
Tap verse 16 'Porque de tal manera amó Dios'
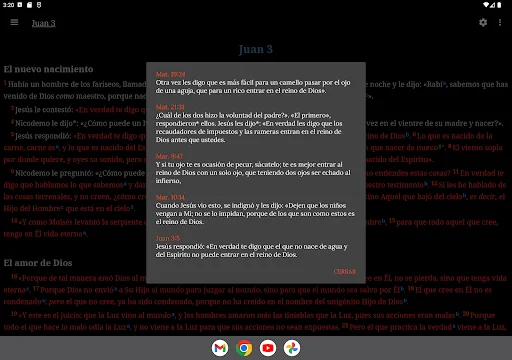[78, 278]
